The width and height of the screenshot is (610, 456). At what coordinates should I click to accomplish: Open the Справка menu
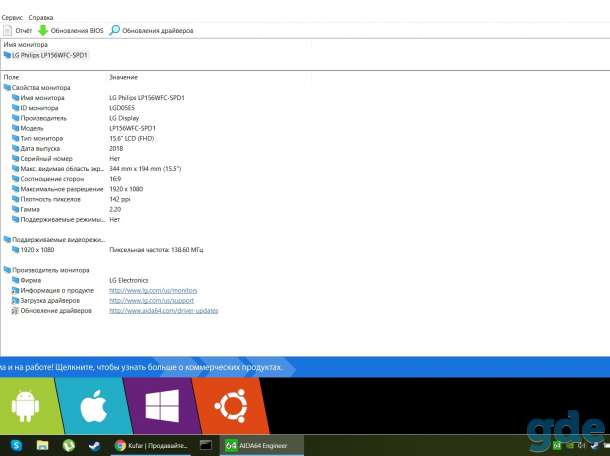tap(41, 18)
